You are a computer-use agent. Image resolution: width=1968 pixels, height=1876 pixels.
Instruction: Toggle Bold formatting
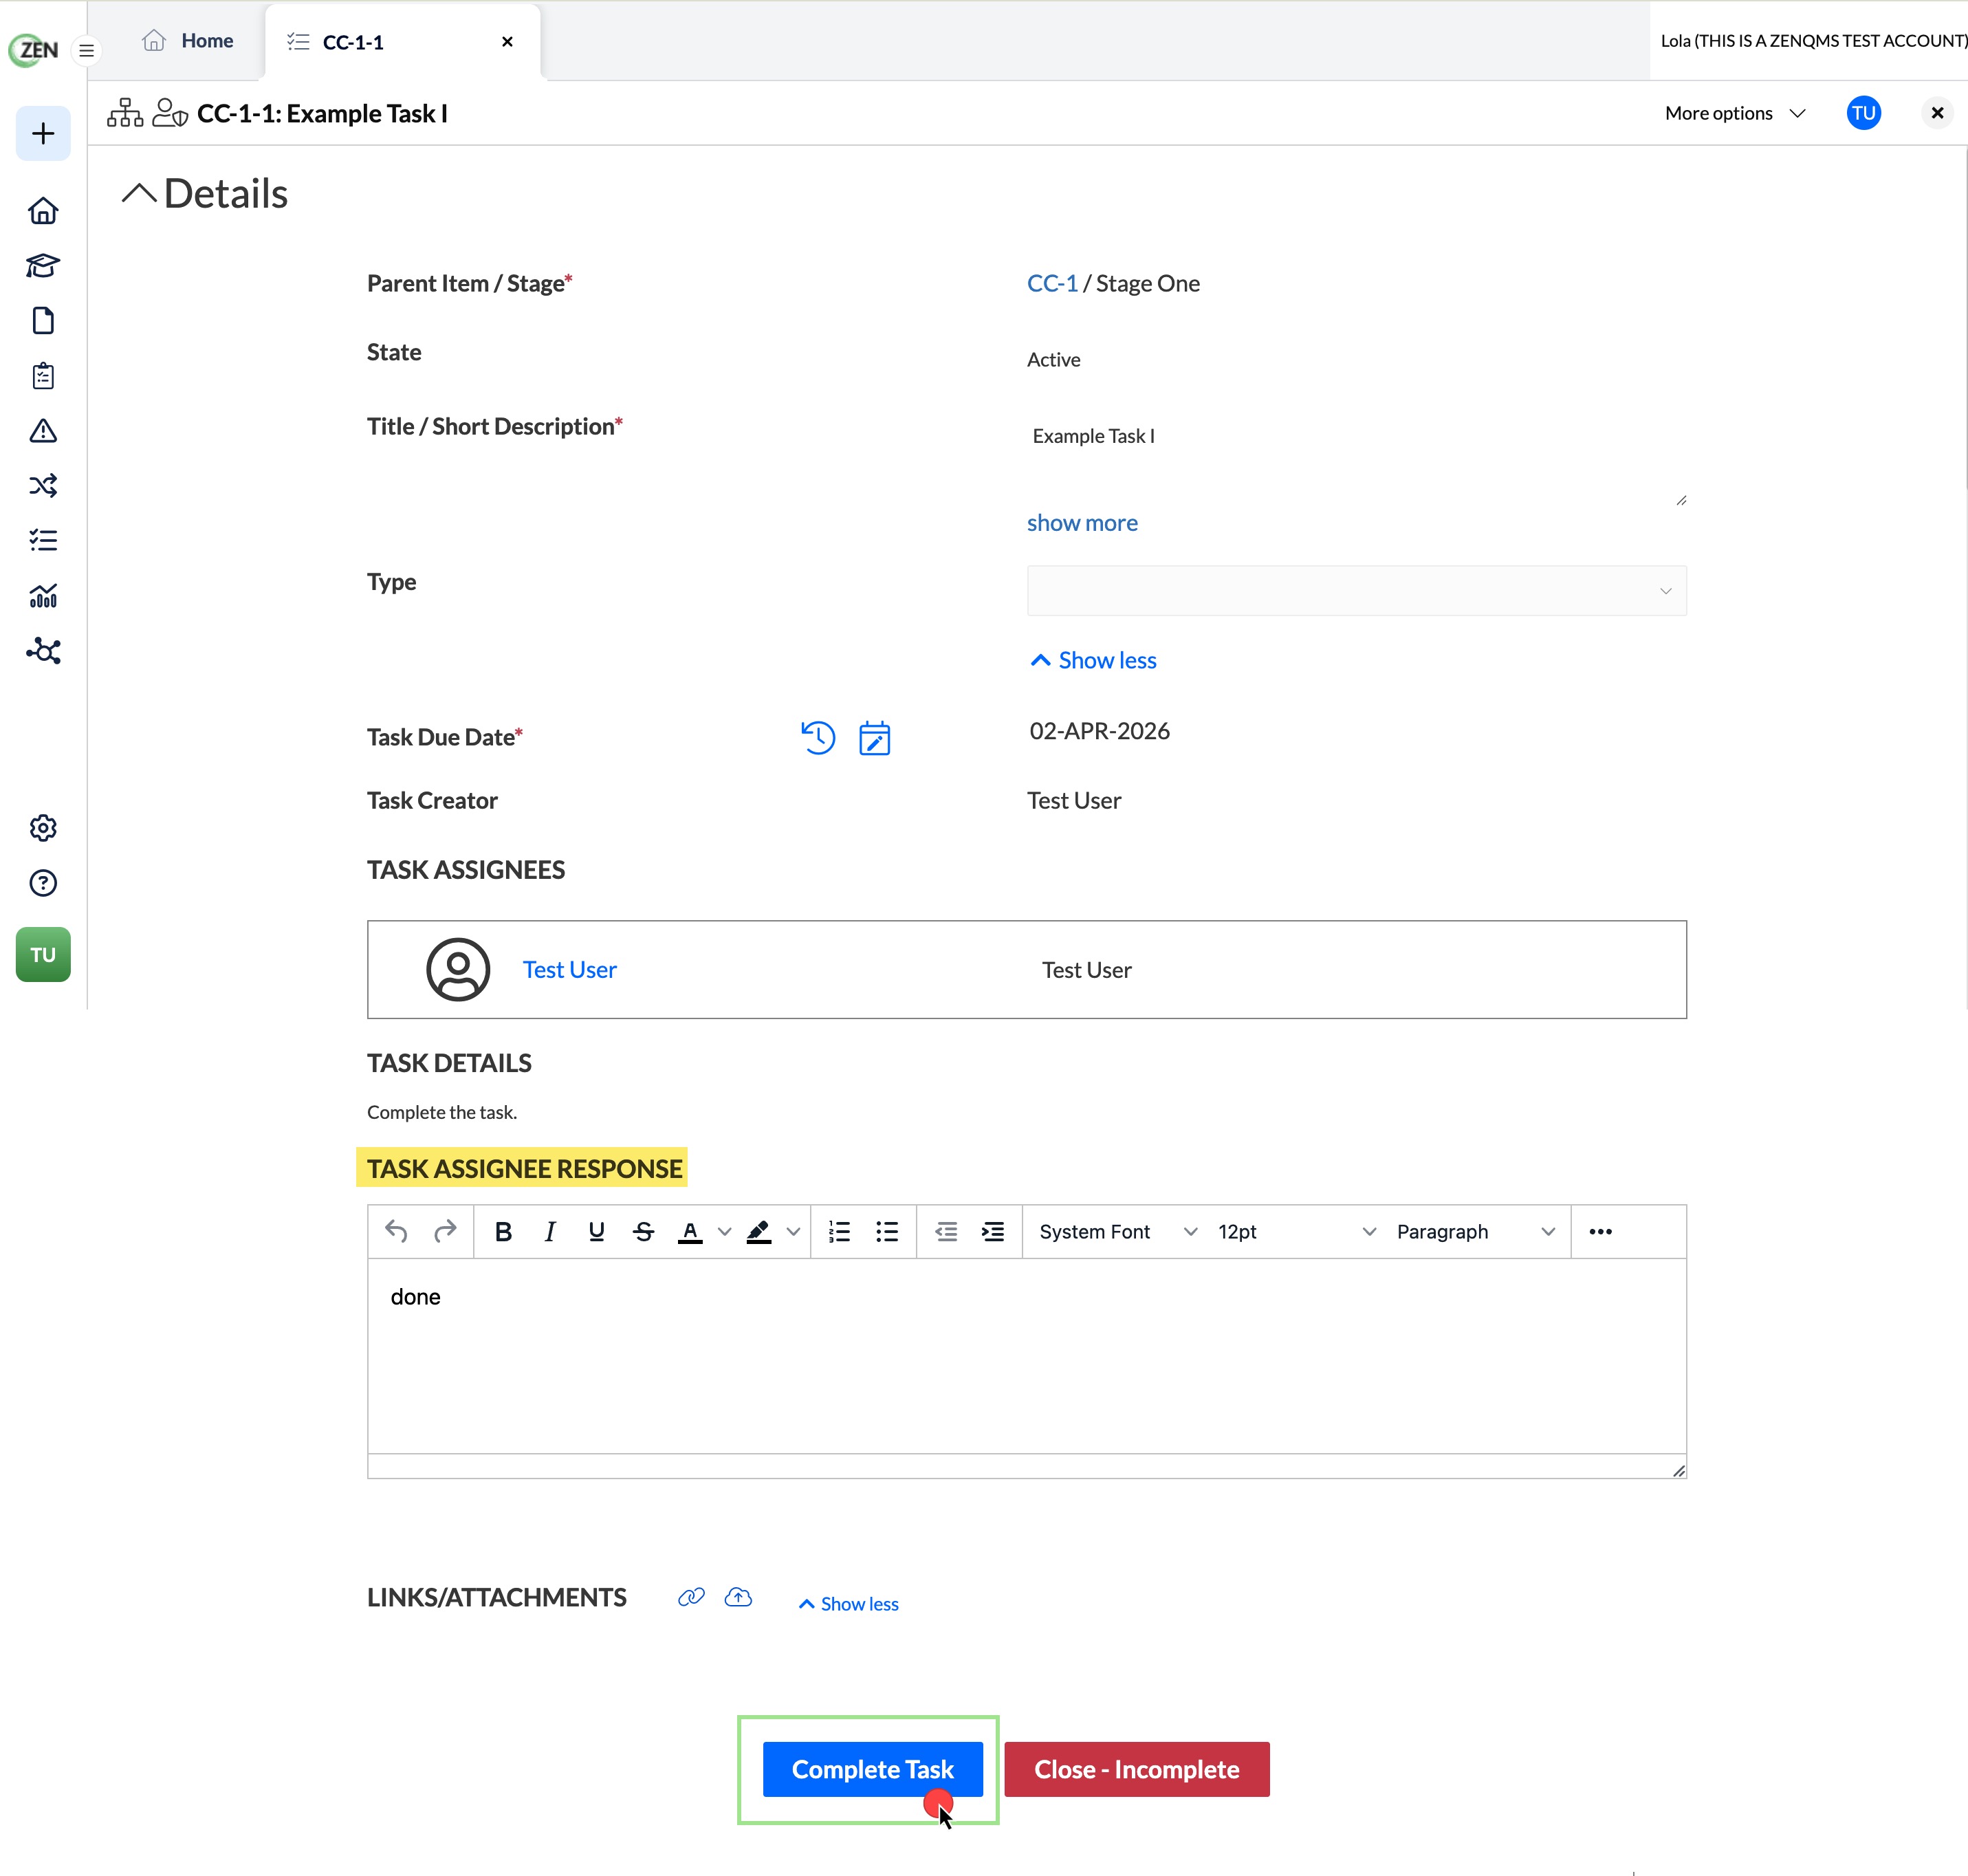click(x=503, y=1232)
